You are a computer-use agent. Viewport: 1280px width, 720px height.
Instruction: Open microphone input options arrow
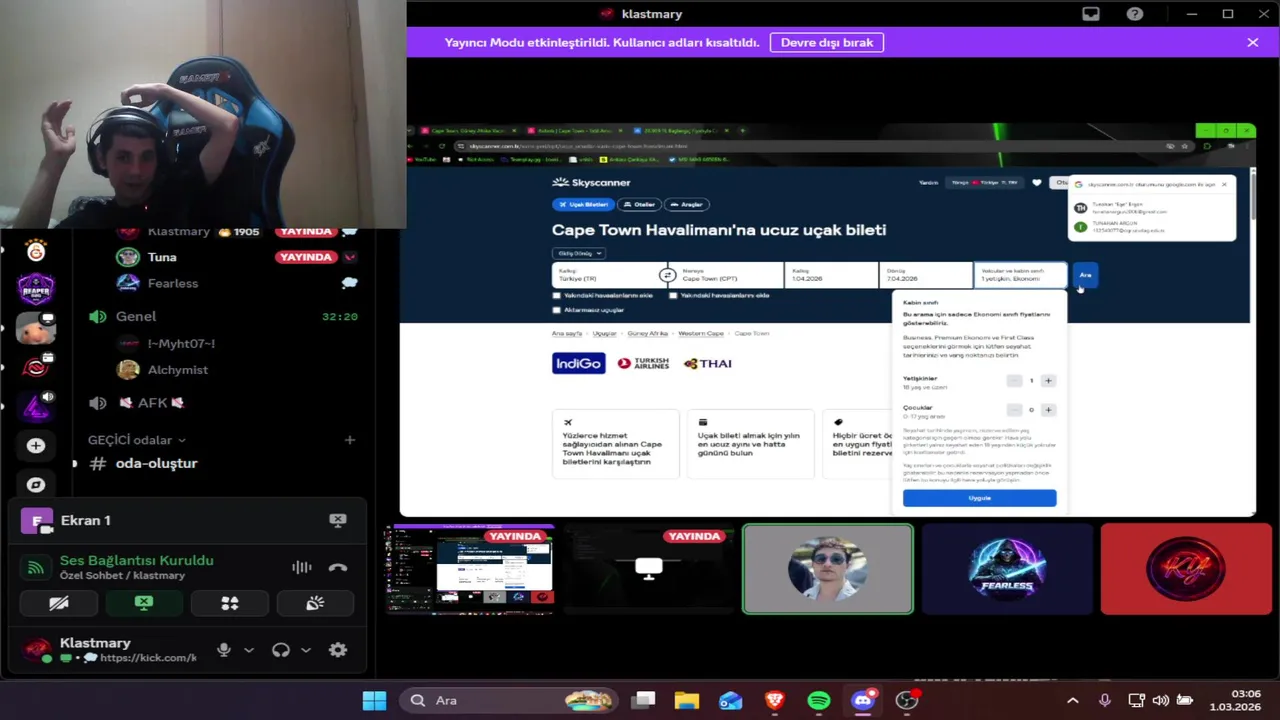coord(249,650)
